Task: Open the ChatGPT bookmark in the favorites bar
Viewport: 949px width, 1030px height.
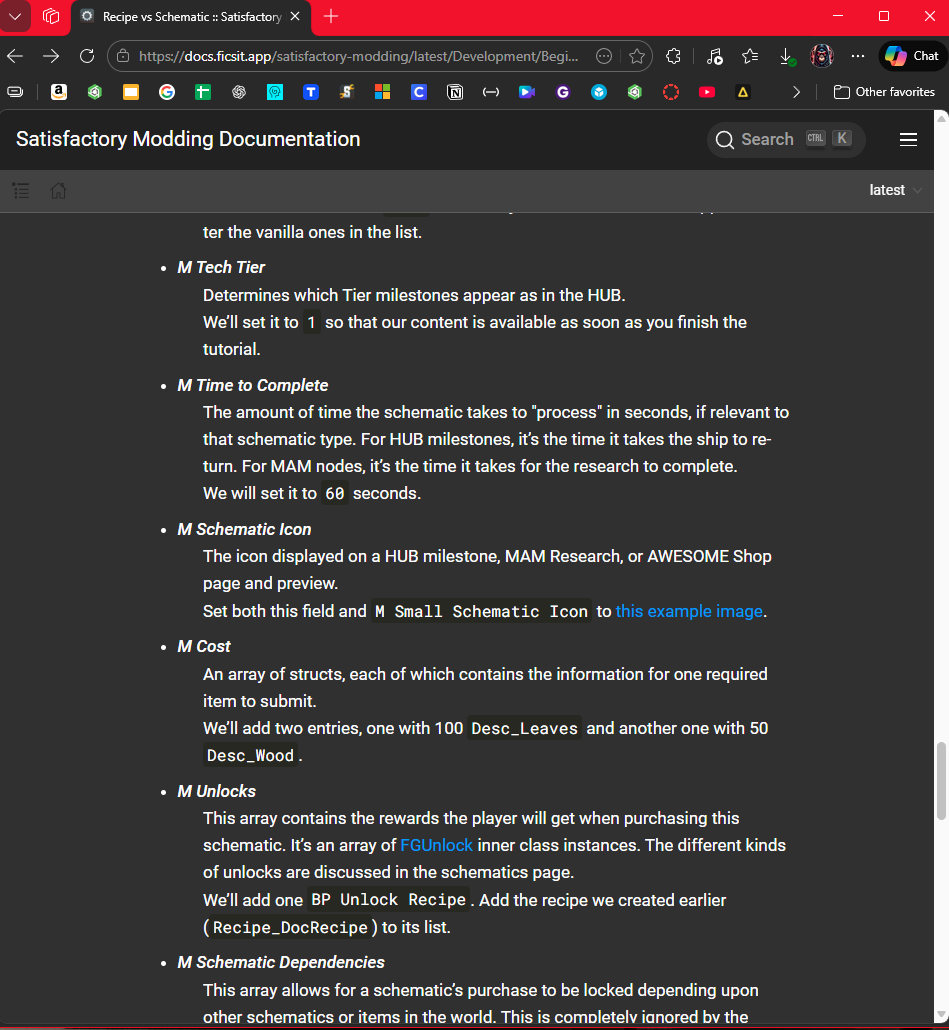Action: (238, 91)
